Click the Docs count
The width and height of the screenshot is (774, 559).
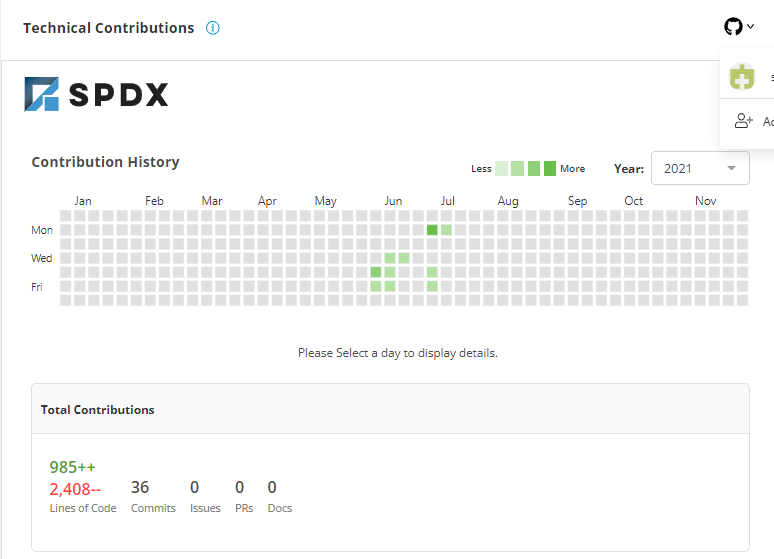pos(272,487)
